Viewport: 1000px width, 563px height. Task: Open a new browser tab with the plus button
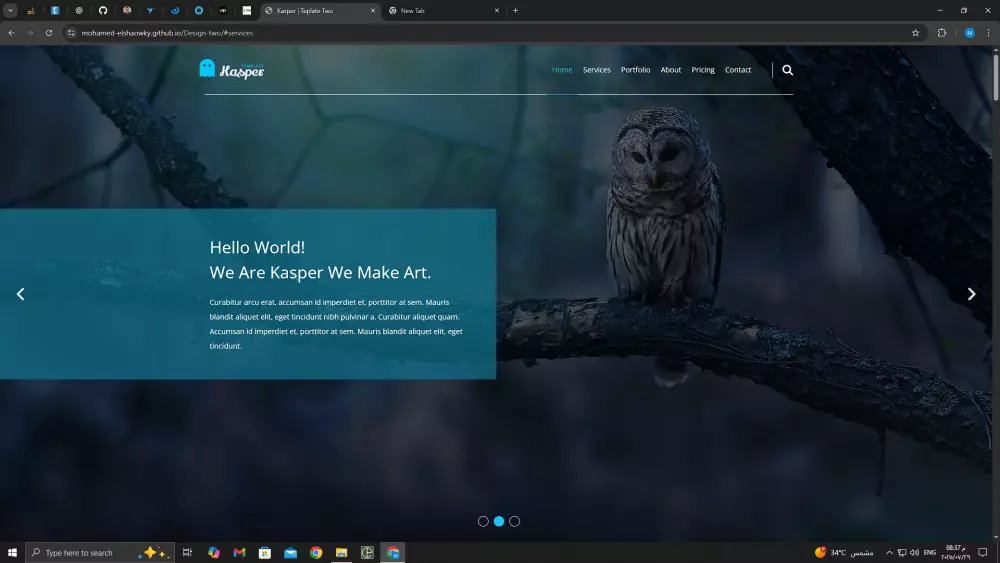pos(515,11)
